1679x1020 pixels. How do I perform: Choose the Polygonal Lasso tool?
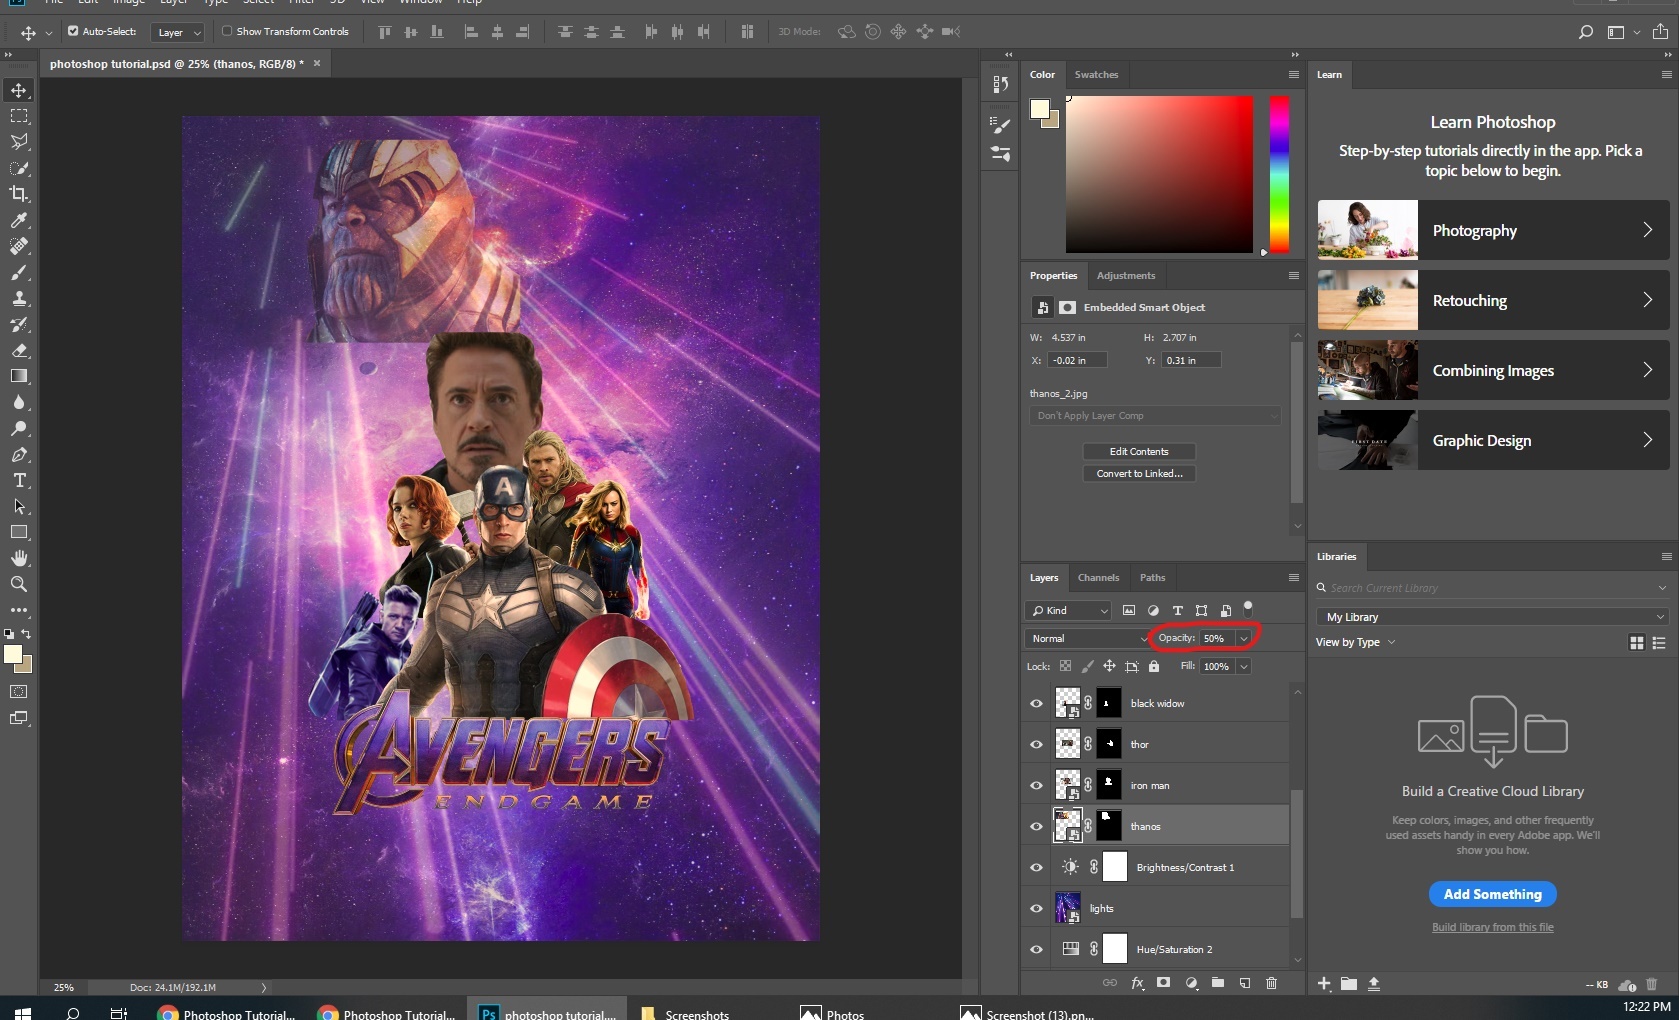tap(19, 142)
